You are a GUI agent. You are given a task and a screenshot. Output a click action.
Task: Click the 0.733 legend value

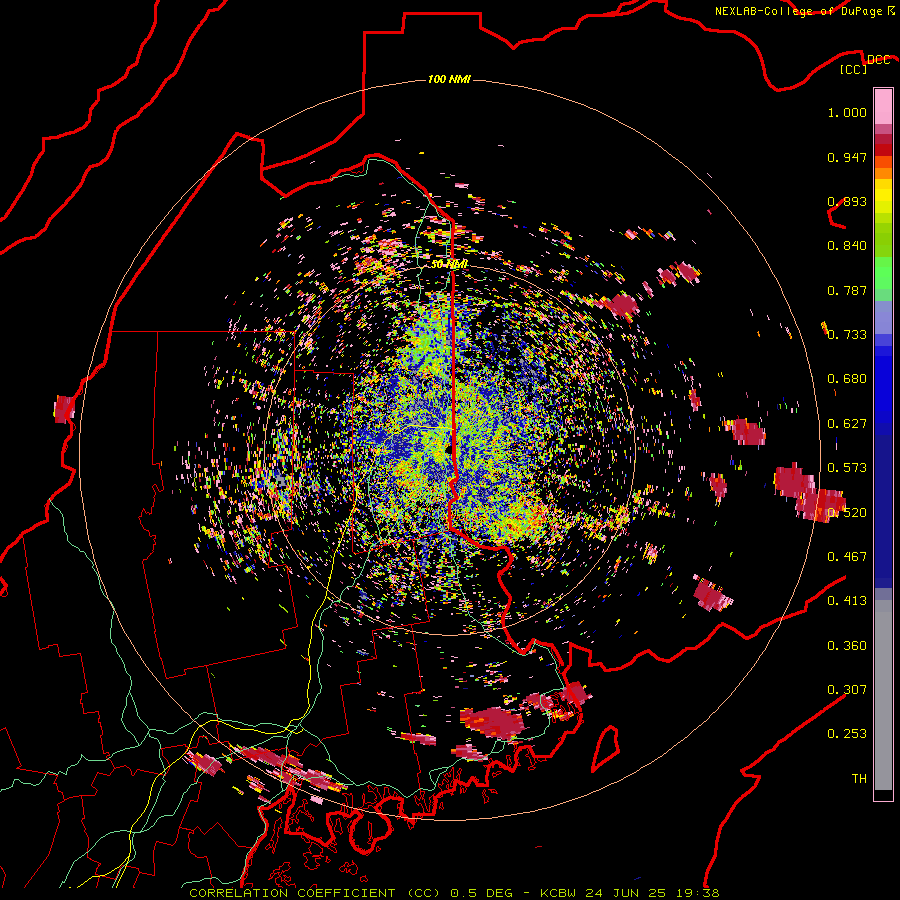(847, 335)
